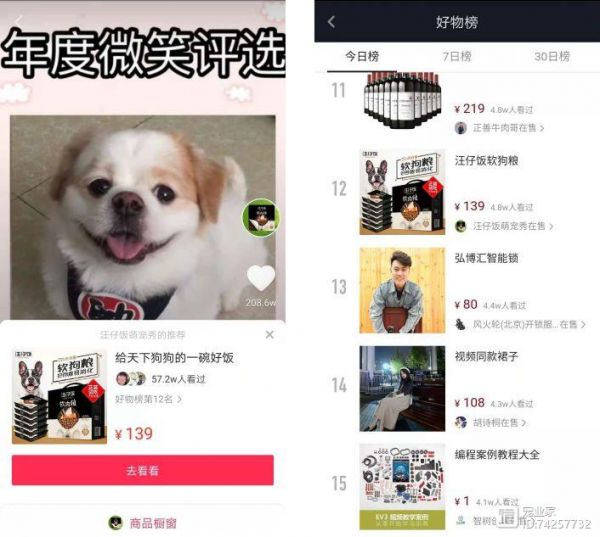Open seller avatar next to 正善牛肉哥在售
Image resolution: width=600 pixels, height=537 pixels.
[x=461, y=128]
